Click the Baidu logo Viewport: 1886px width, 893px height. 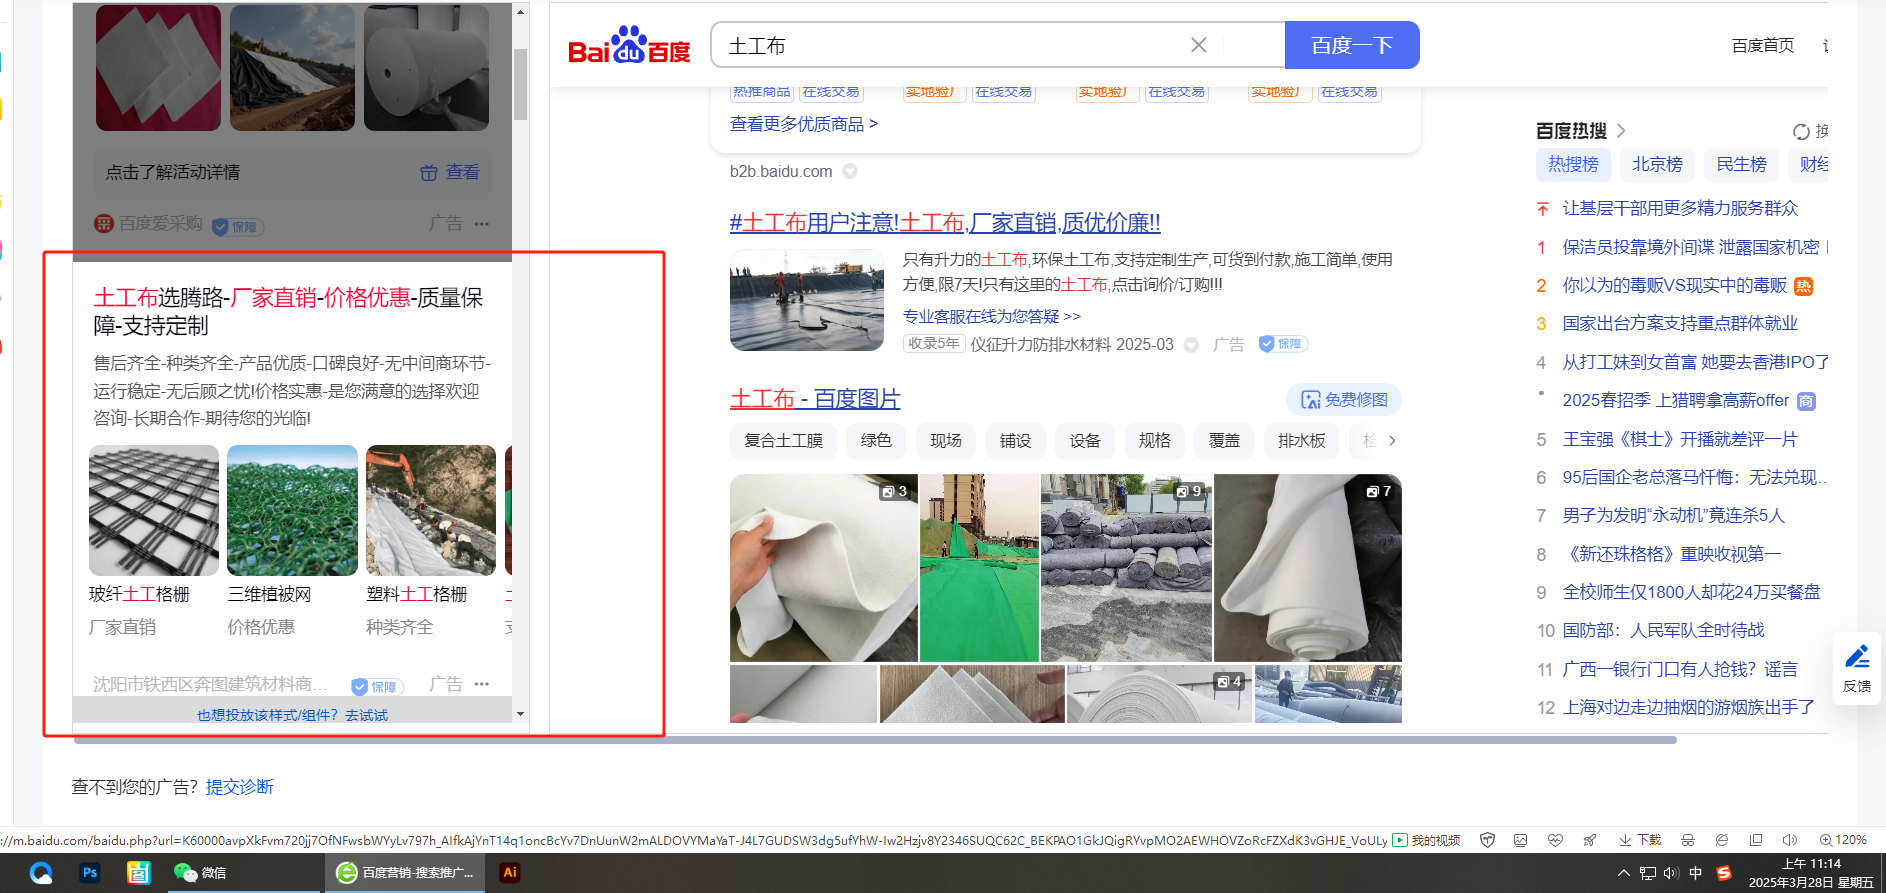pyautogui.click(x=629, y=46)
